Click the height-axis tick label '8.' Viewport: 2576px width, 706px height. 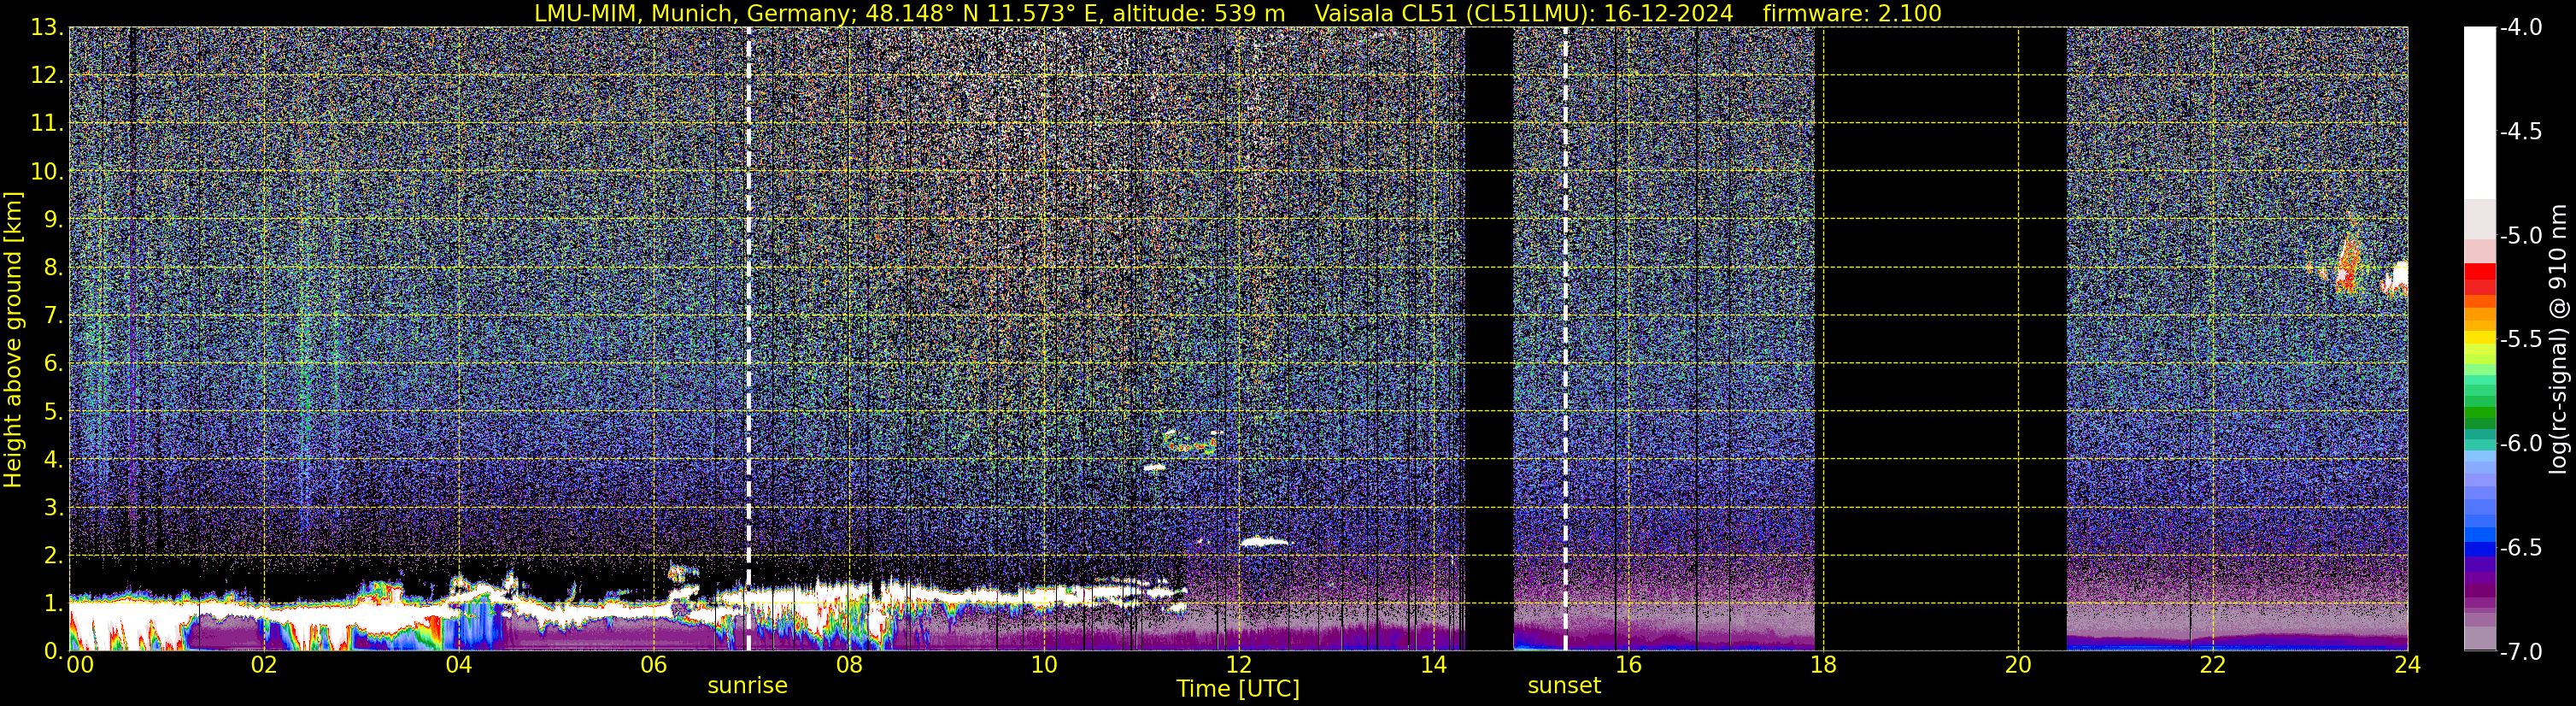pyautogui.click(x=53, y=268)
